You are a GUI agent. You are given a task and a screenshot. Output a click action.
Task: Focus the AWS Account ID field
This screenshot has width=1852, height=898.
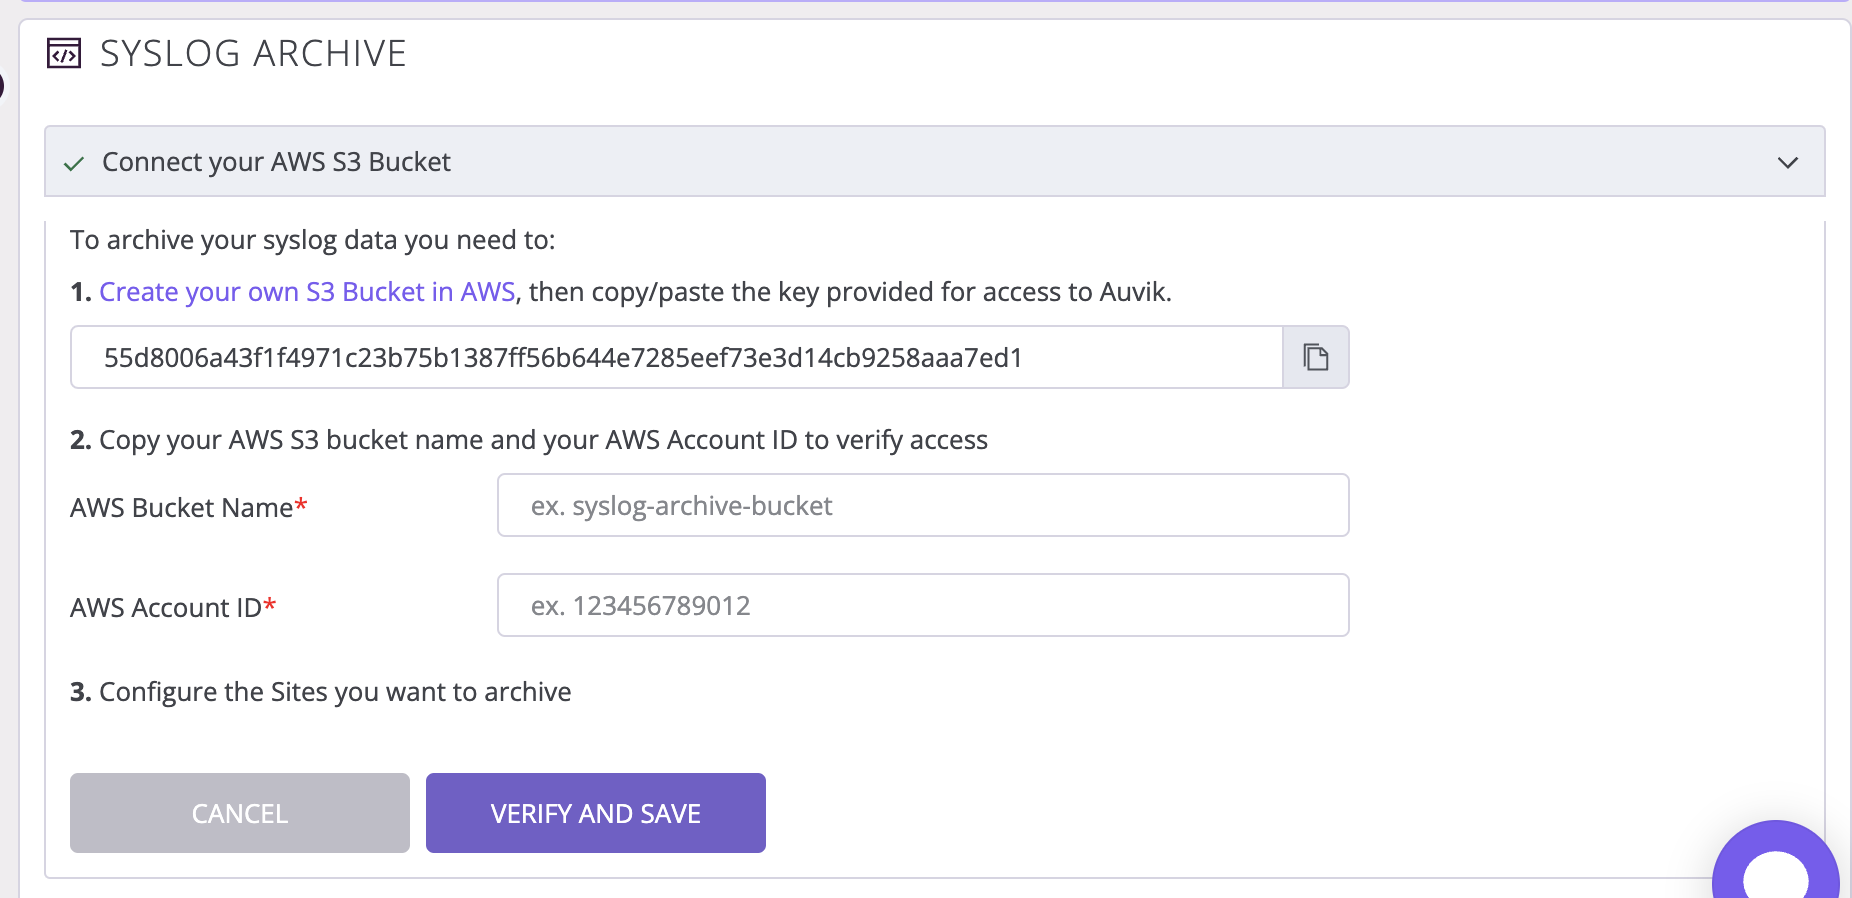pyautogui.click(x=923, y=605)
